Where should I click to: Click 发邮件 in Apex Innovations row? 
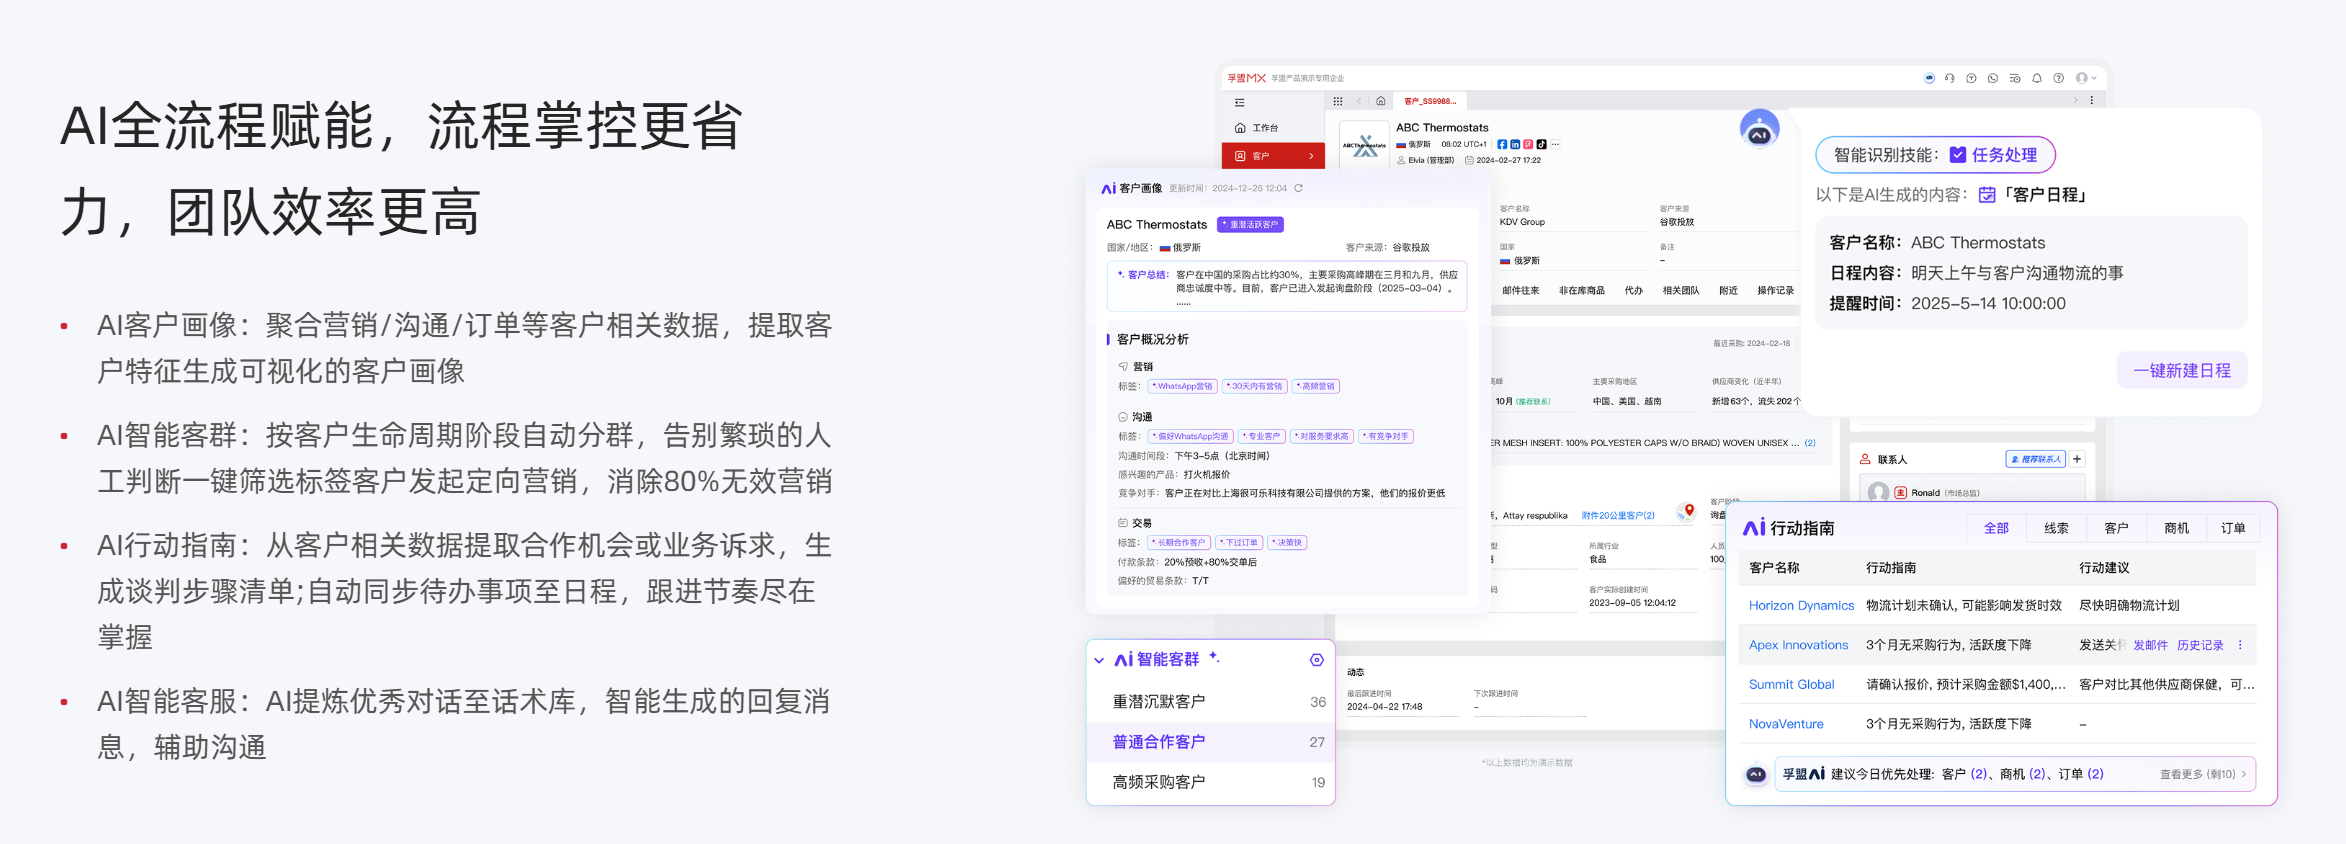pos(2150,645)
